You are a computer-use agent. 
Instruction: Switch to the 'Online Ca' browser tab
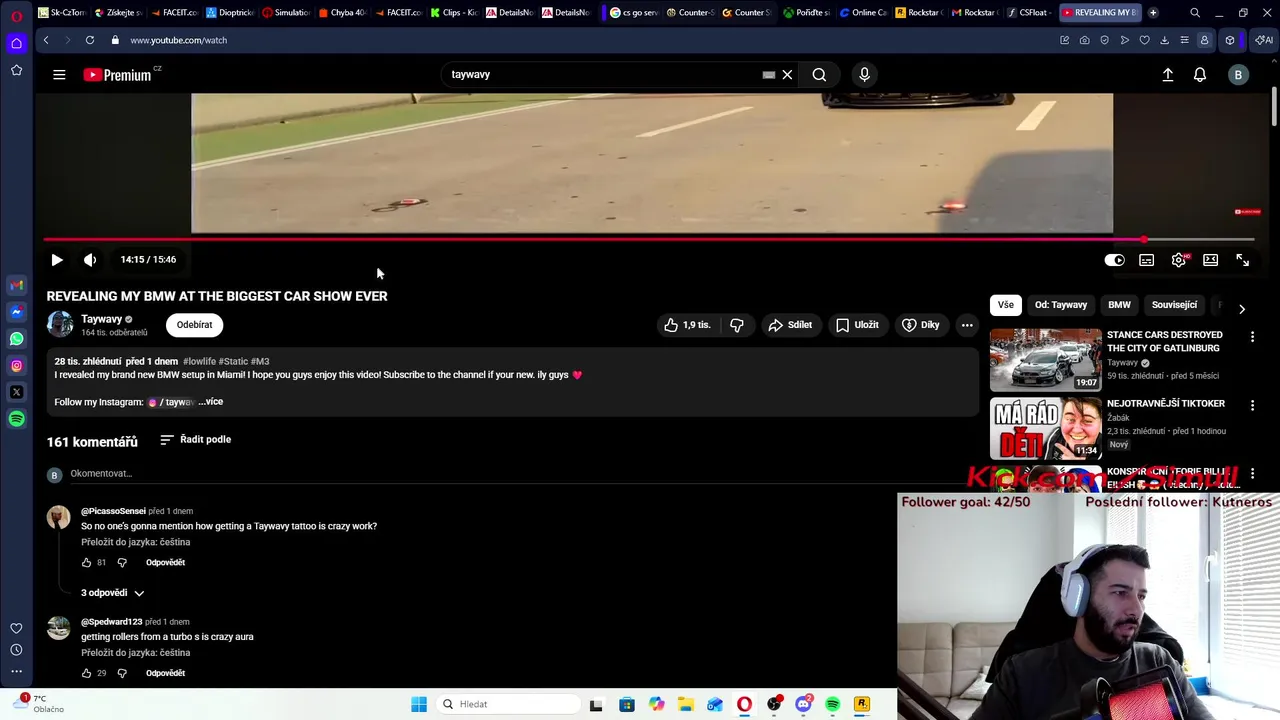863,13
